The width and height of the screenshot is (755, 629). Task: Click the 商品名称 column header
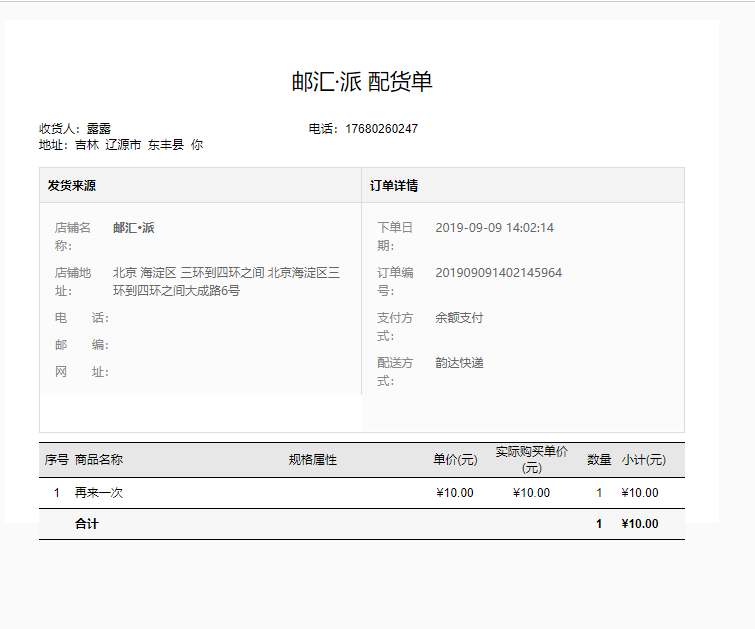point(99,460)
